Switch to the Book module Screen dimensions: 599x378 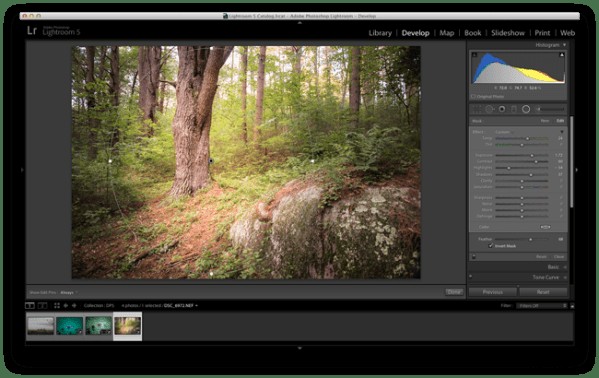point(473,33)
